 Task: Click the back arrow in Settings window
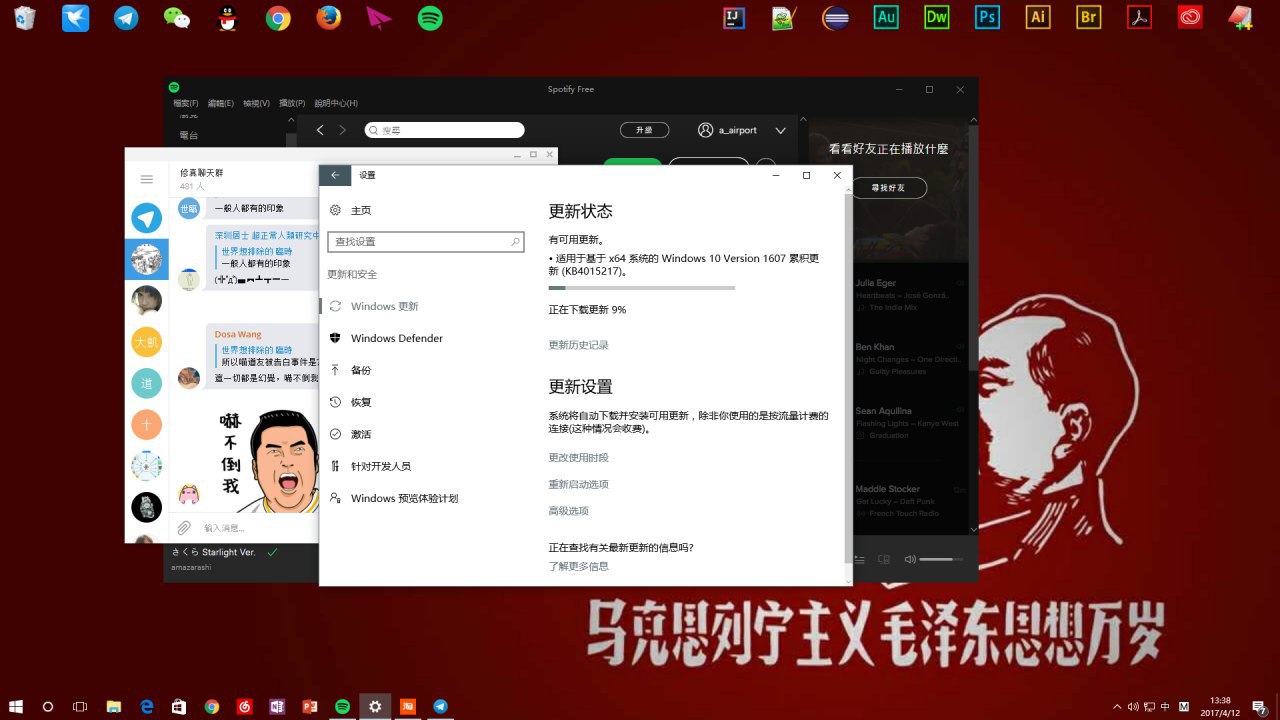(x=335, y=175)
